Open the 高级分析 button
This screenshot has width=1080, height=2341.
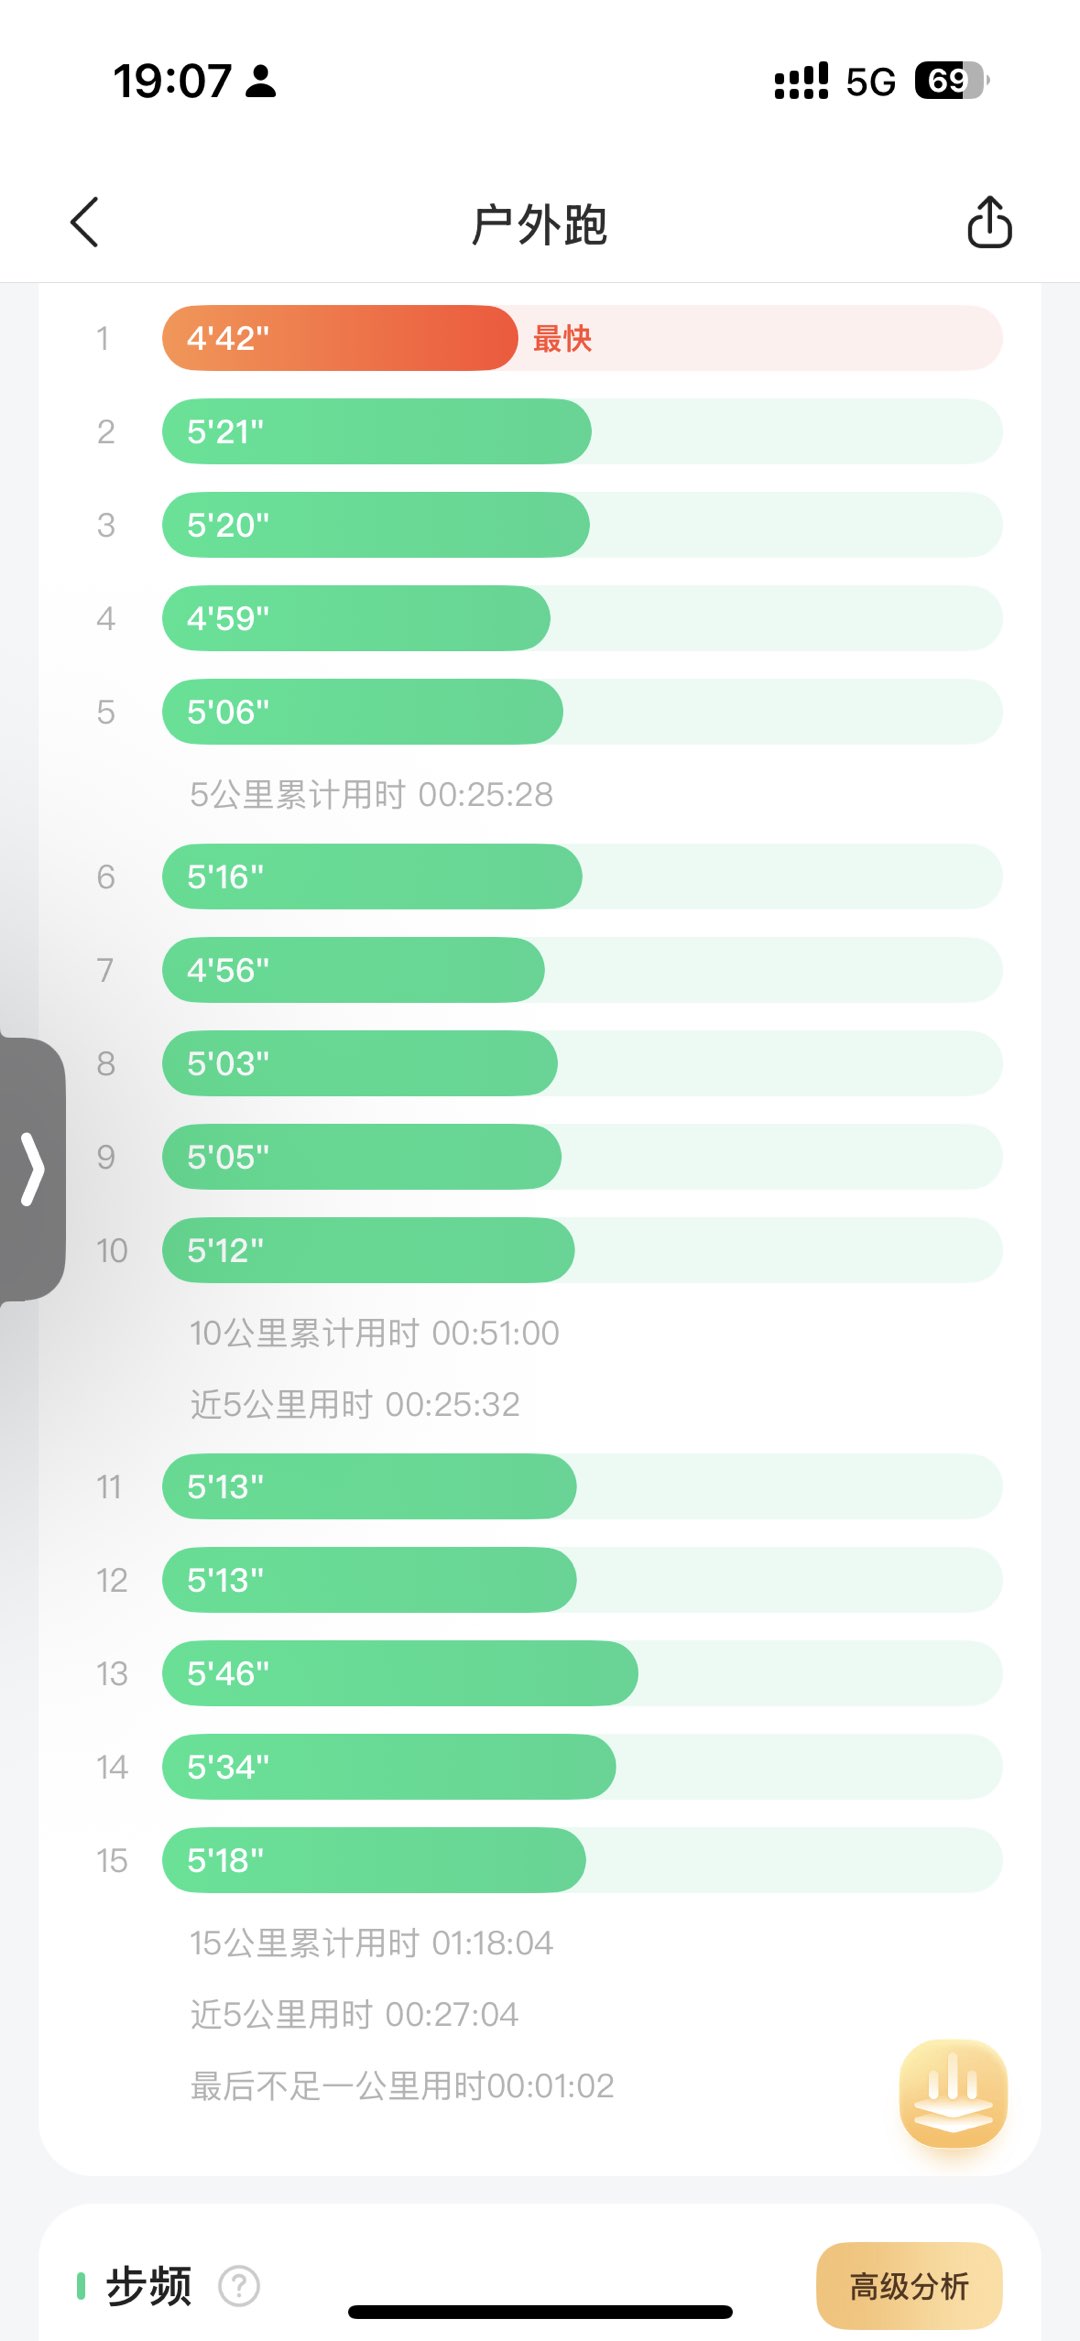[x=909, y=2286]
